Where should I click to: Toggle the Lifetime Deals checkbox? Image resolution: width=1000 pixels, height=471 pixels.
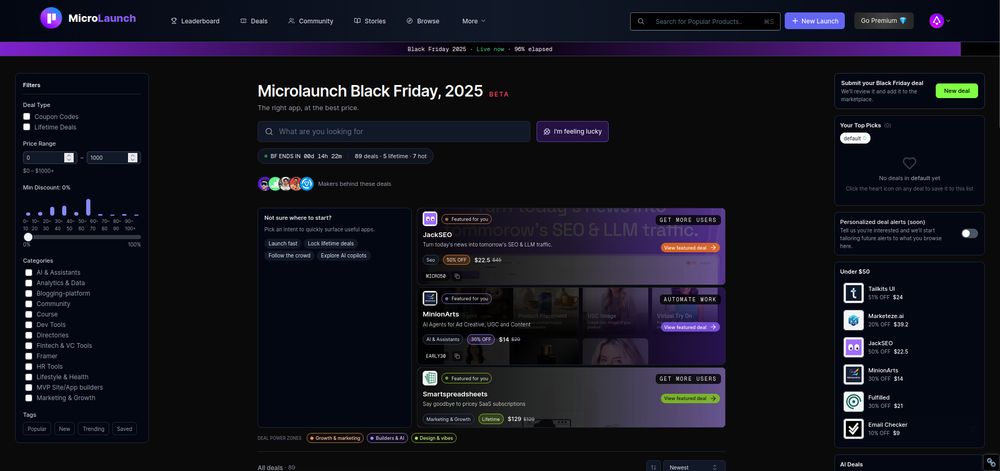point(27,127)
